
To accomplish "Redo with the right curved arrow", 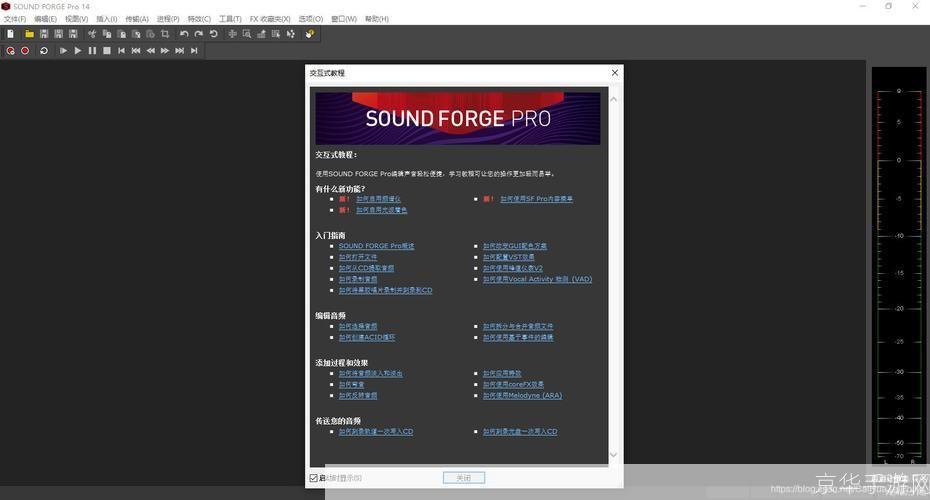I will pos(199,34).
